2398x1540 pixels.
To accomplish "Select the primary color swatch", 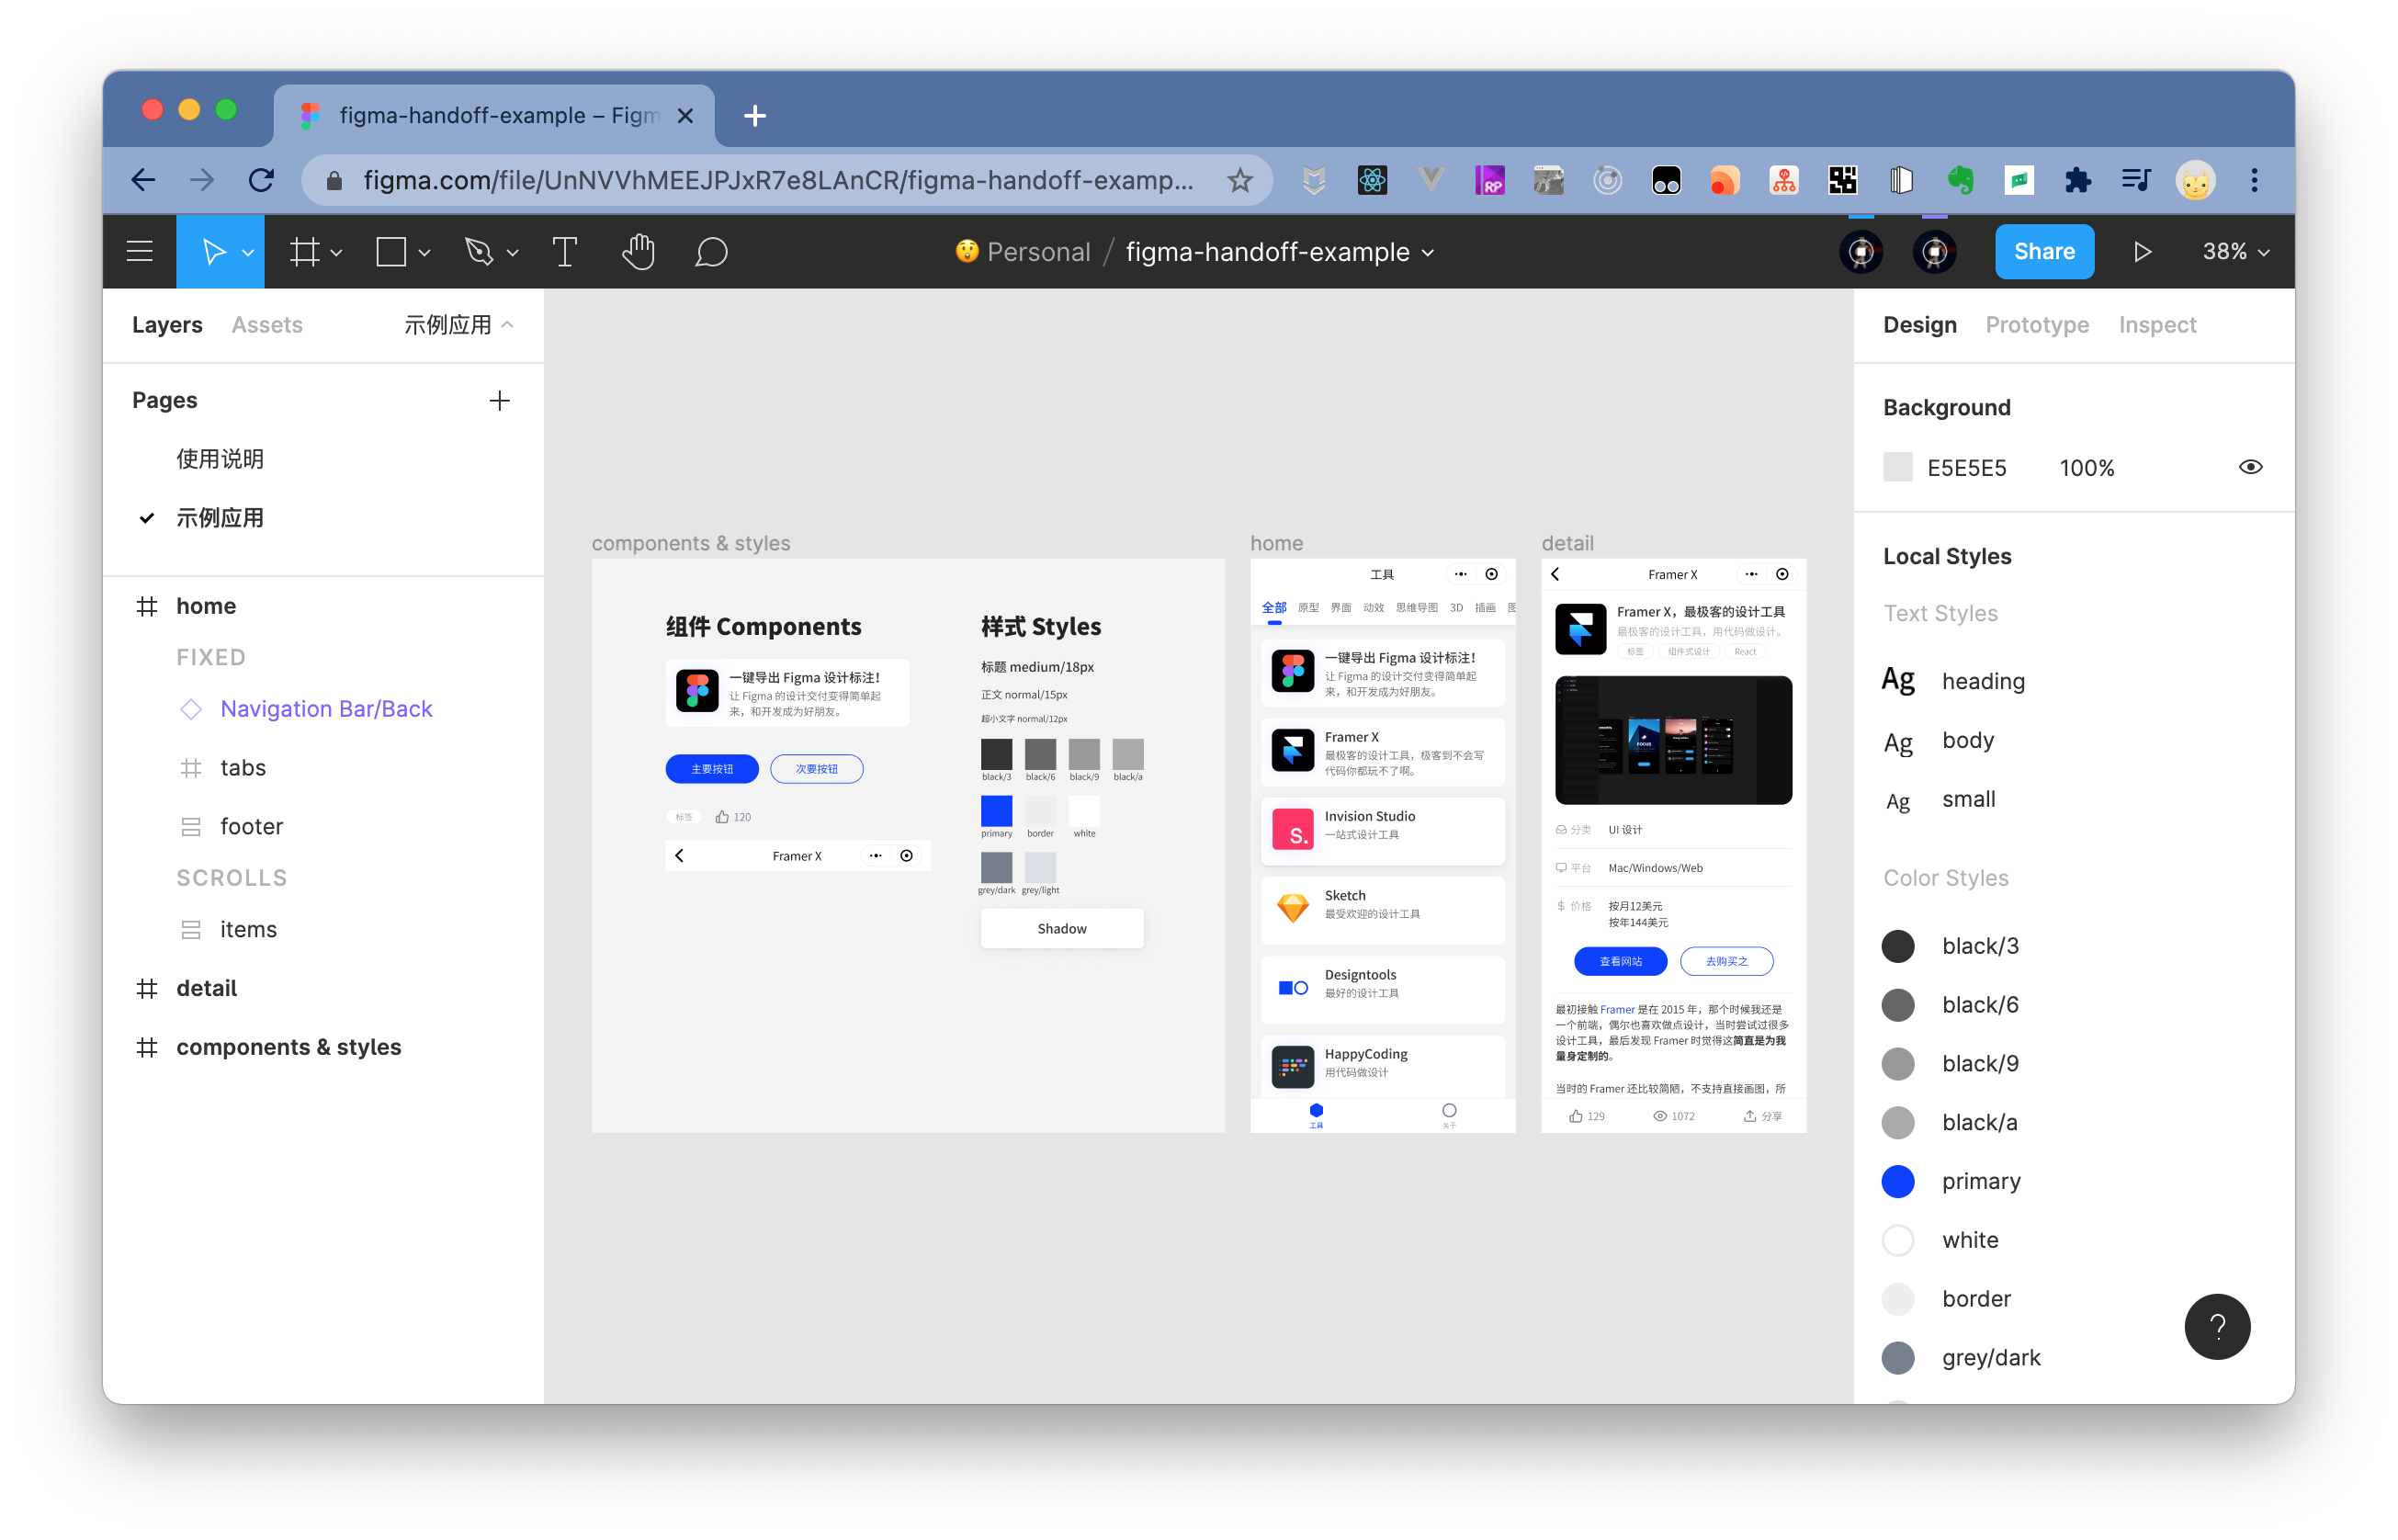I will (x=1900, y=1182).
